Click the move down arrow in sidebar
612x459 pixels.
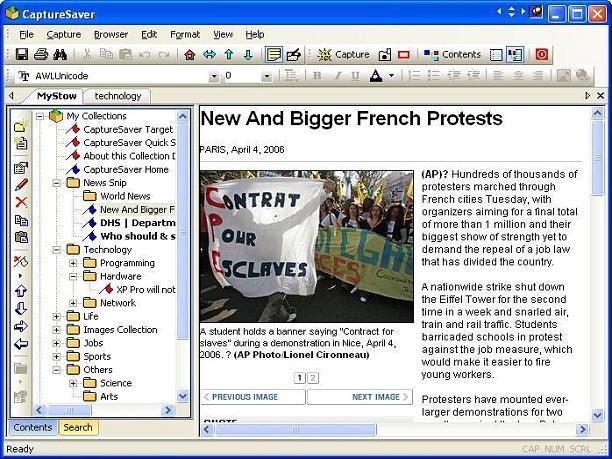pos(21,308)
